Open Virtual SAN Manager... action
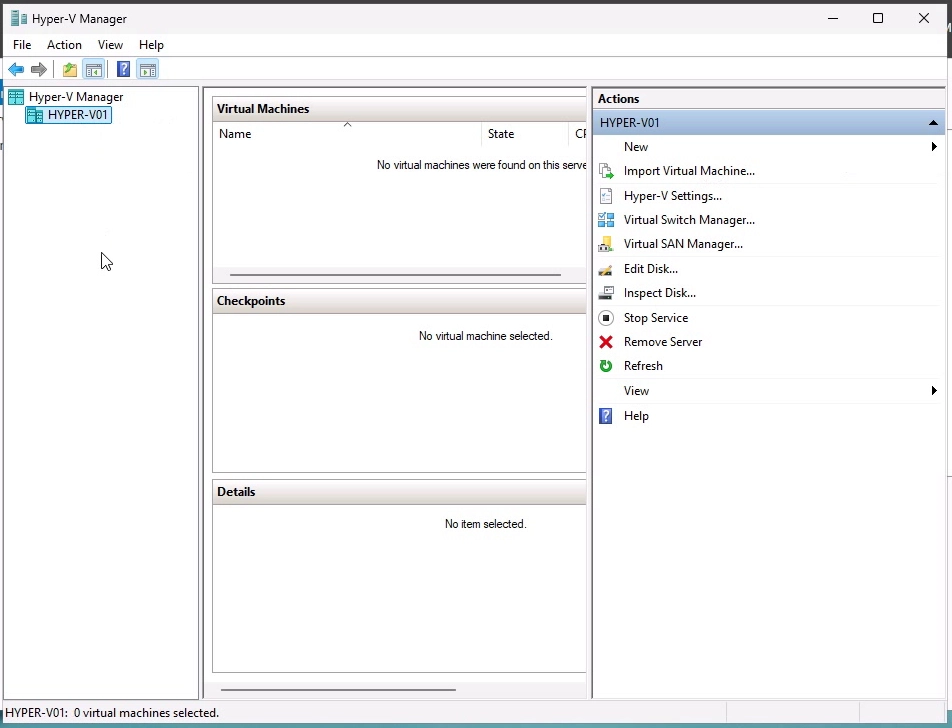 683,244
